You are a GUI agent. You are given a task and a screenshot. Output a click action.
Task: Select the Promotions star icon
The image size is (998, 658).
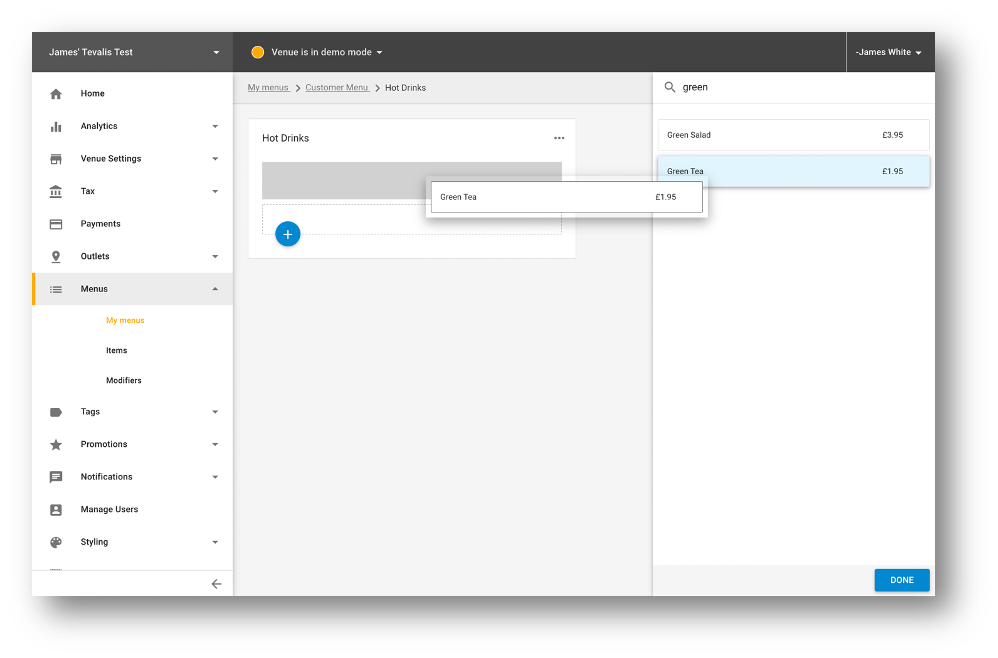(56, 444)
